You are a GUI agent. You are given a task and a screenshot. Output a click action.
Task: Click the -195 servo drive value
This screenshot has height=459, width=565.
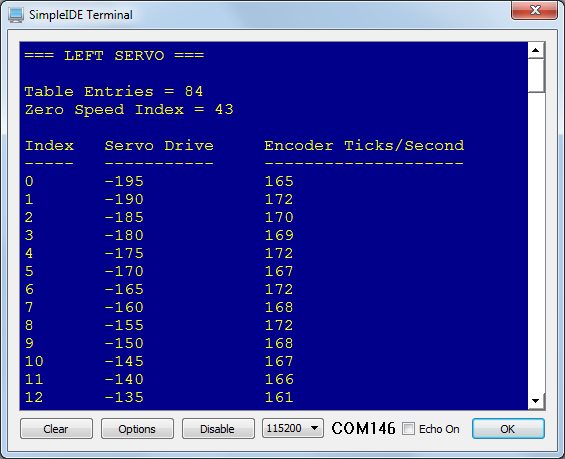point(124,181)
